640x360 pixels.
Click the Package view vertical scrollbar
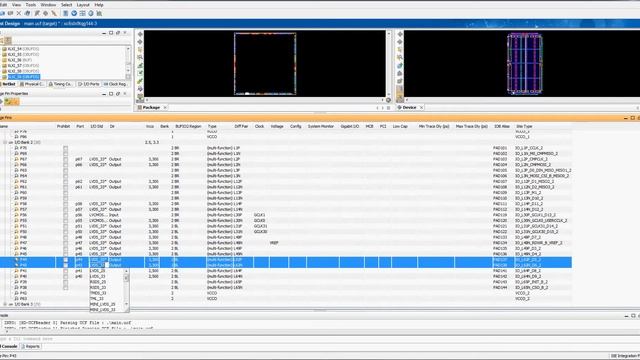coord(388,64)
